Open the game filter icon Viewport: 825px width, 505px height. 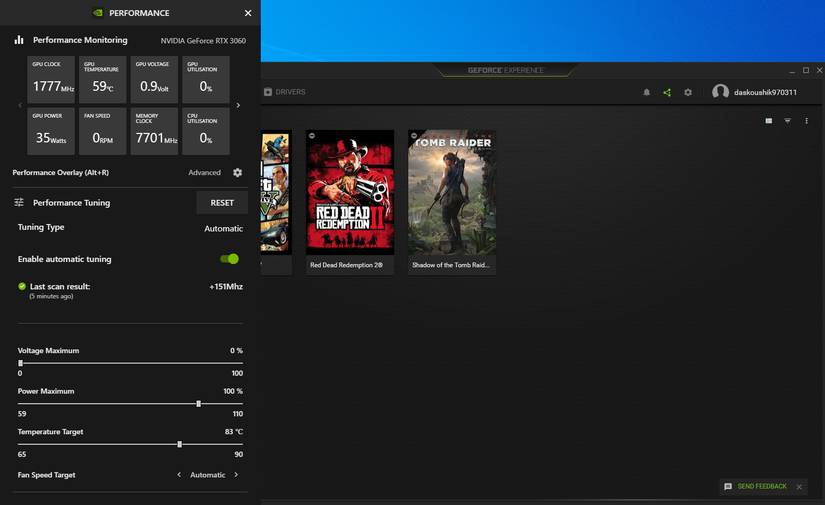click(x=788, y=121)
